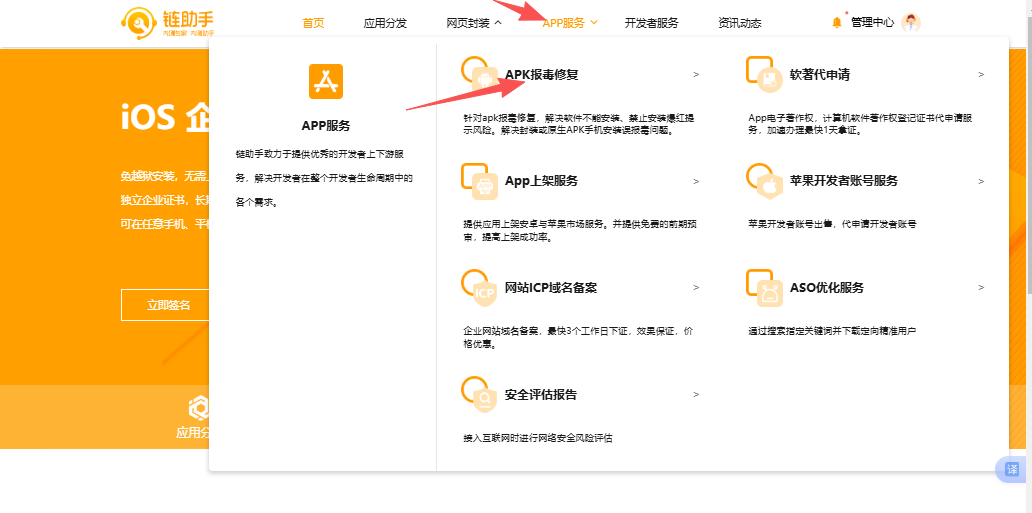Click the 苹果开发者账号服务 apple icon
This screenshot has width=1032, height=513.
coord(767,182)
